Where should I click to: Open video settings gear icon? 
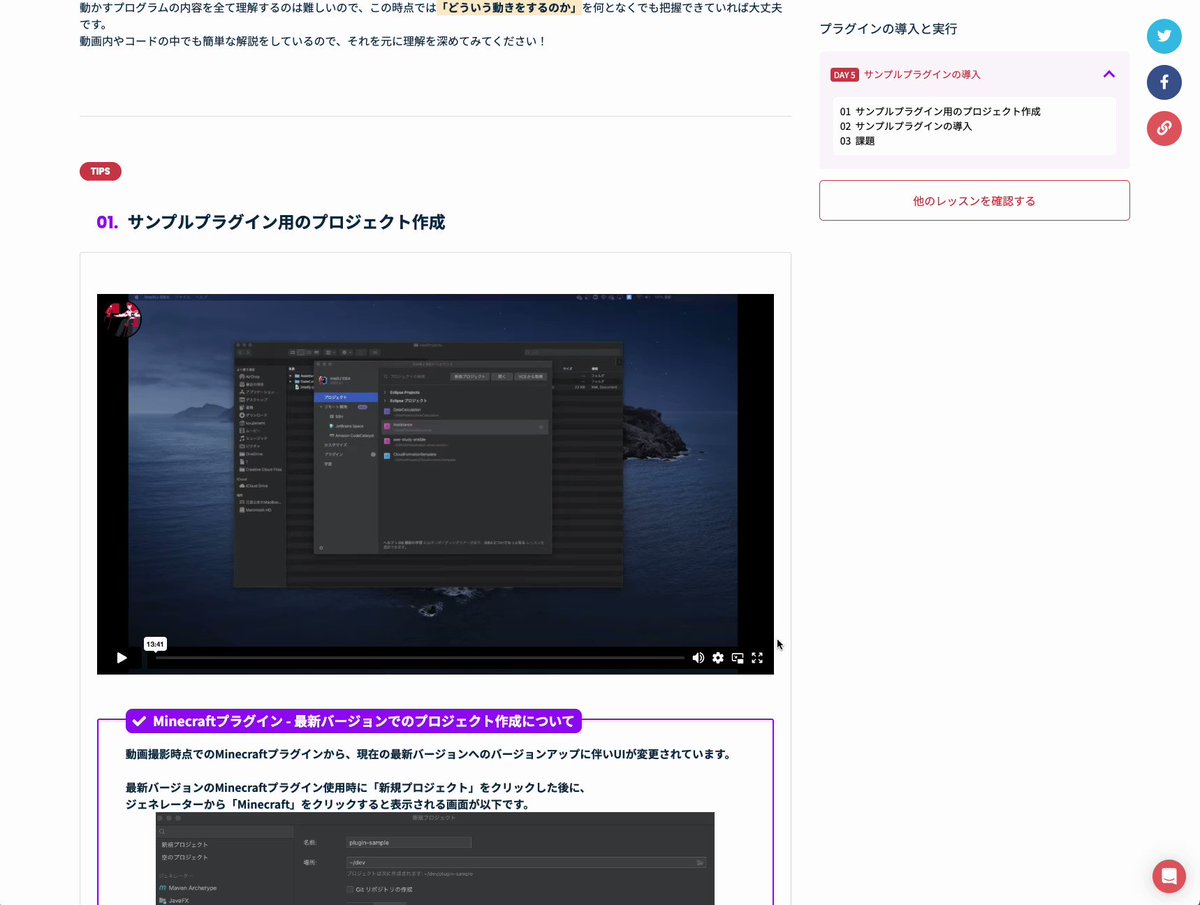pos(718,658)
